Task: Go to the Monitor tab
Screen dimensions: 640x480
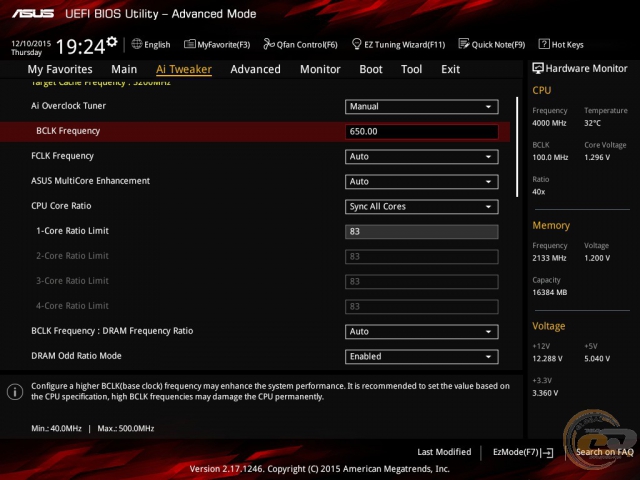Action: click(320, 69)
